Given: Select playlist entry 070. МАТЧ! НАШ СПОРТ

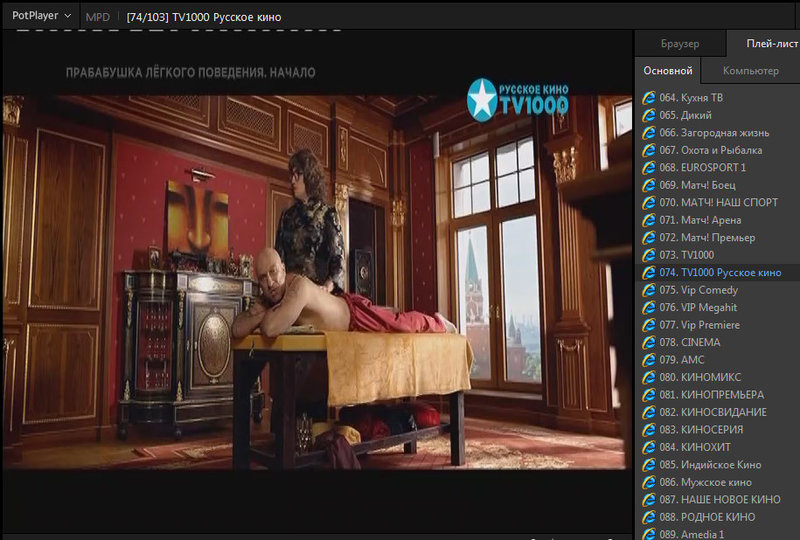Looking at the screenshot, I should (x=718, y=203).
